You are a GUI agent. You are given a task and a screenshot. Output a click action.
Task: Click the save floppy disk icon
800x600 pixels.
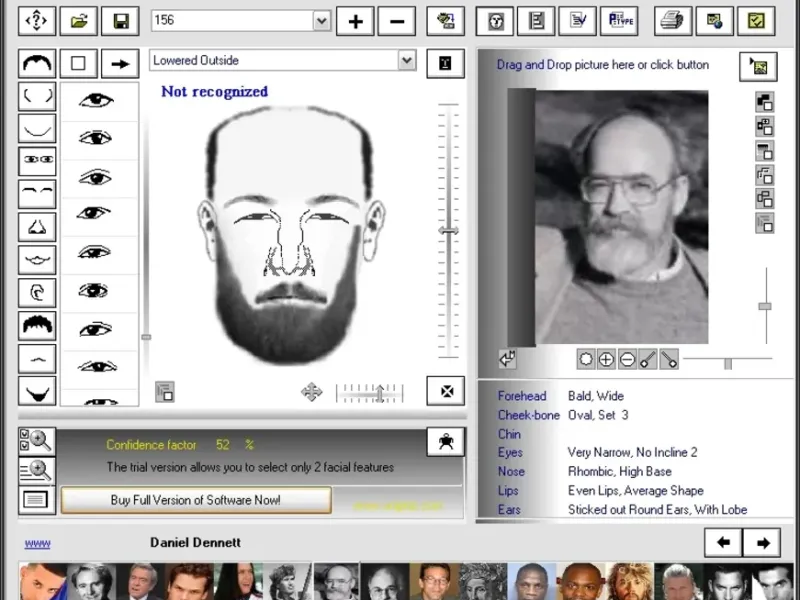pyautogui.click(x=120, y=21)
